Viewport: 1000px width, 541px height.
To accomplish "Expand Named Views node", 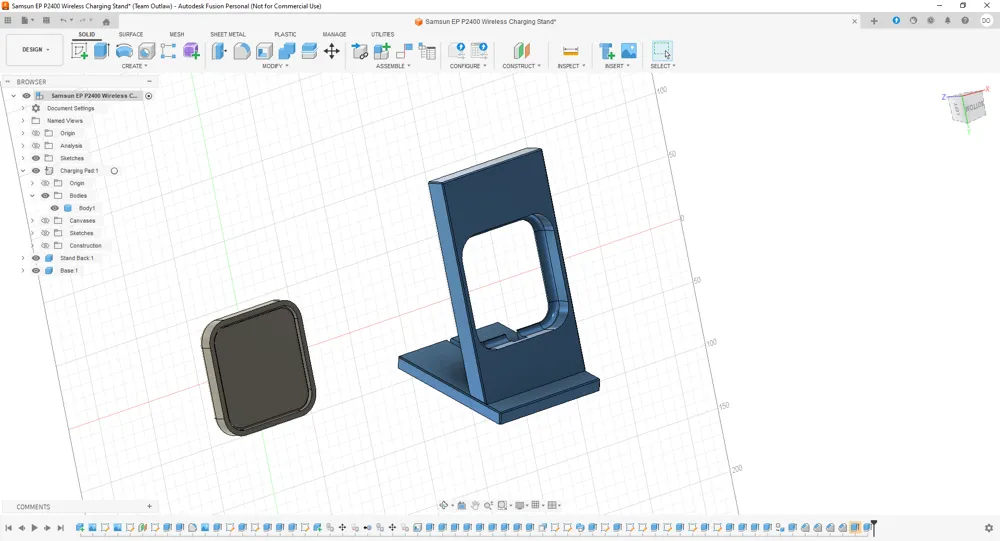I will click(23, 121).
